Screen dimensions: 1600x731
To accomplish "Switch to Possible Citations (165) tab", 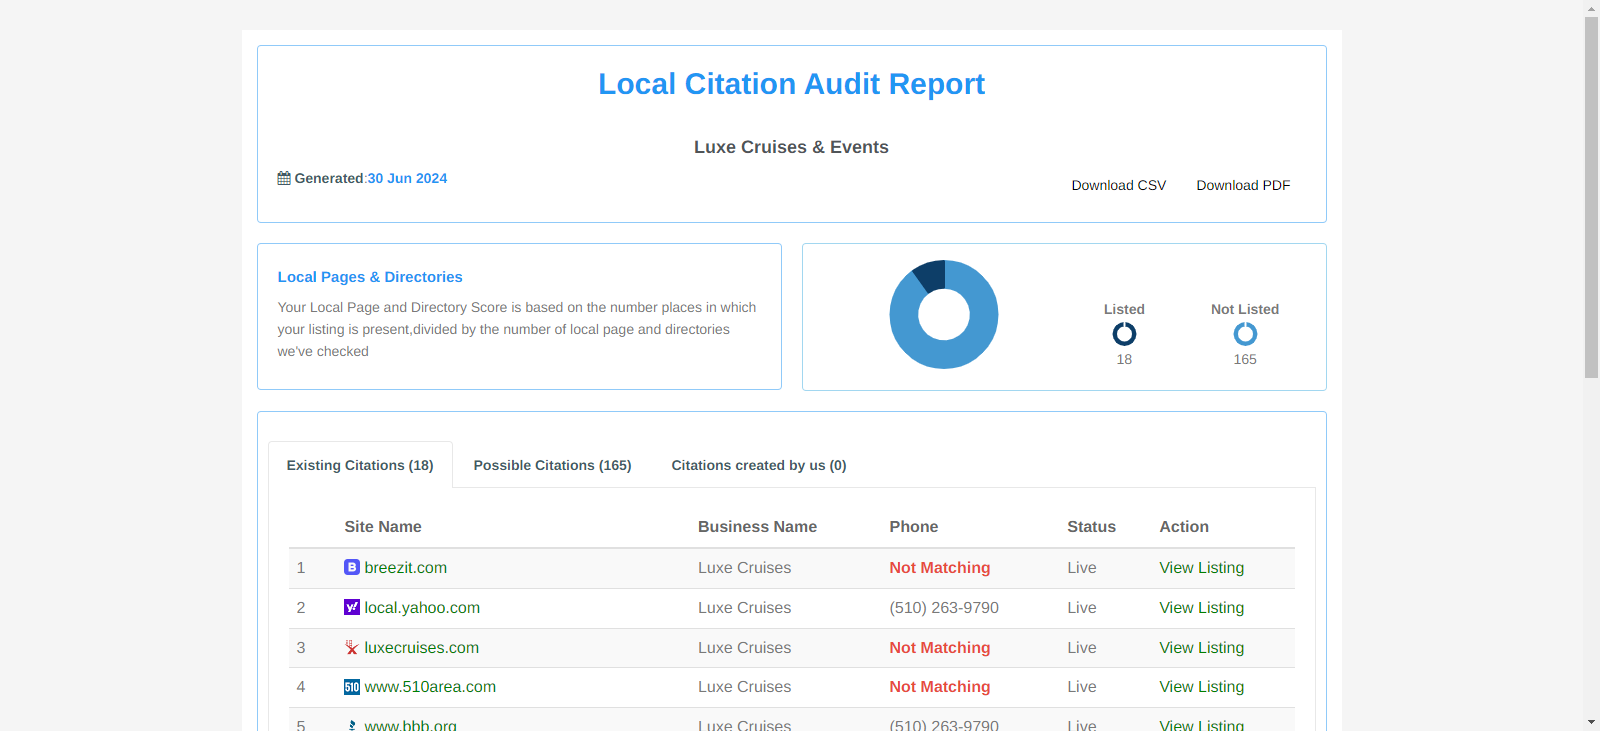I will click(x=552, y=465).
